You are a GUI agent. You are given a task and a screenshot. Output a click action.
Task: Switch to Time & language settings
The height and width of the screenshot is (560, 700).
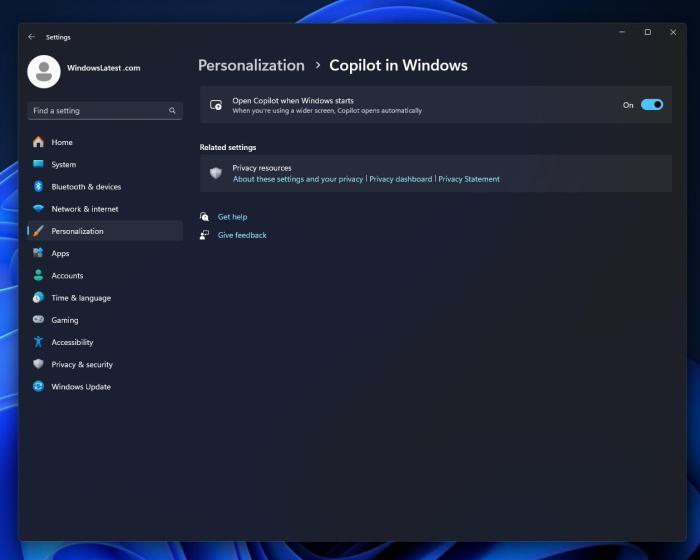pyautogui.click(x=81, y=298)
